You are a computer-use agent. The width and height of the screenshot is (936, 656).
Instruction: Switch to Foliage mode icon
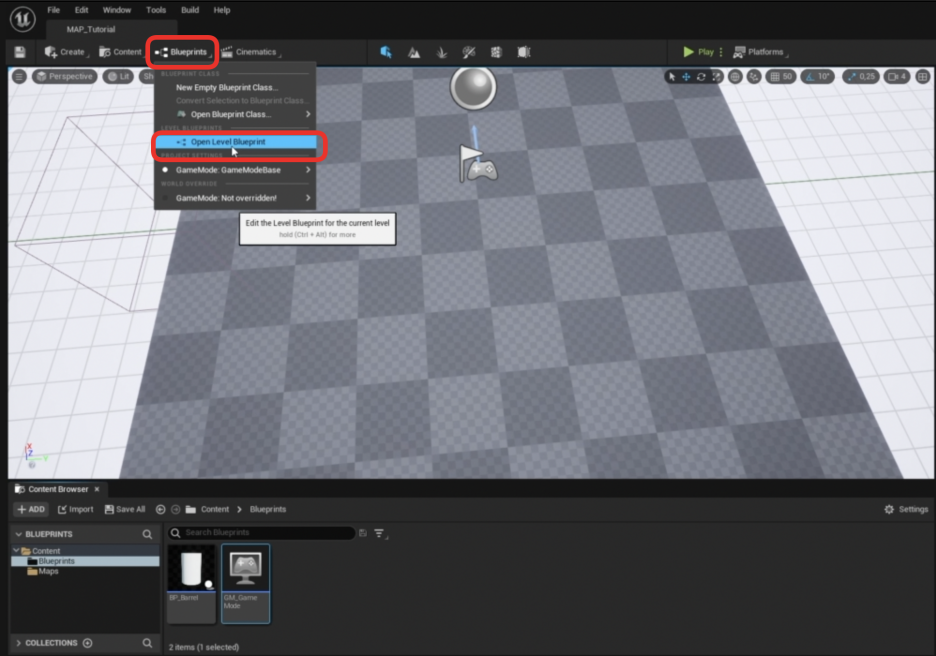pyautogui.click(x=442, y=53)
